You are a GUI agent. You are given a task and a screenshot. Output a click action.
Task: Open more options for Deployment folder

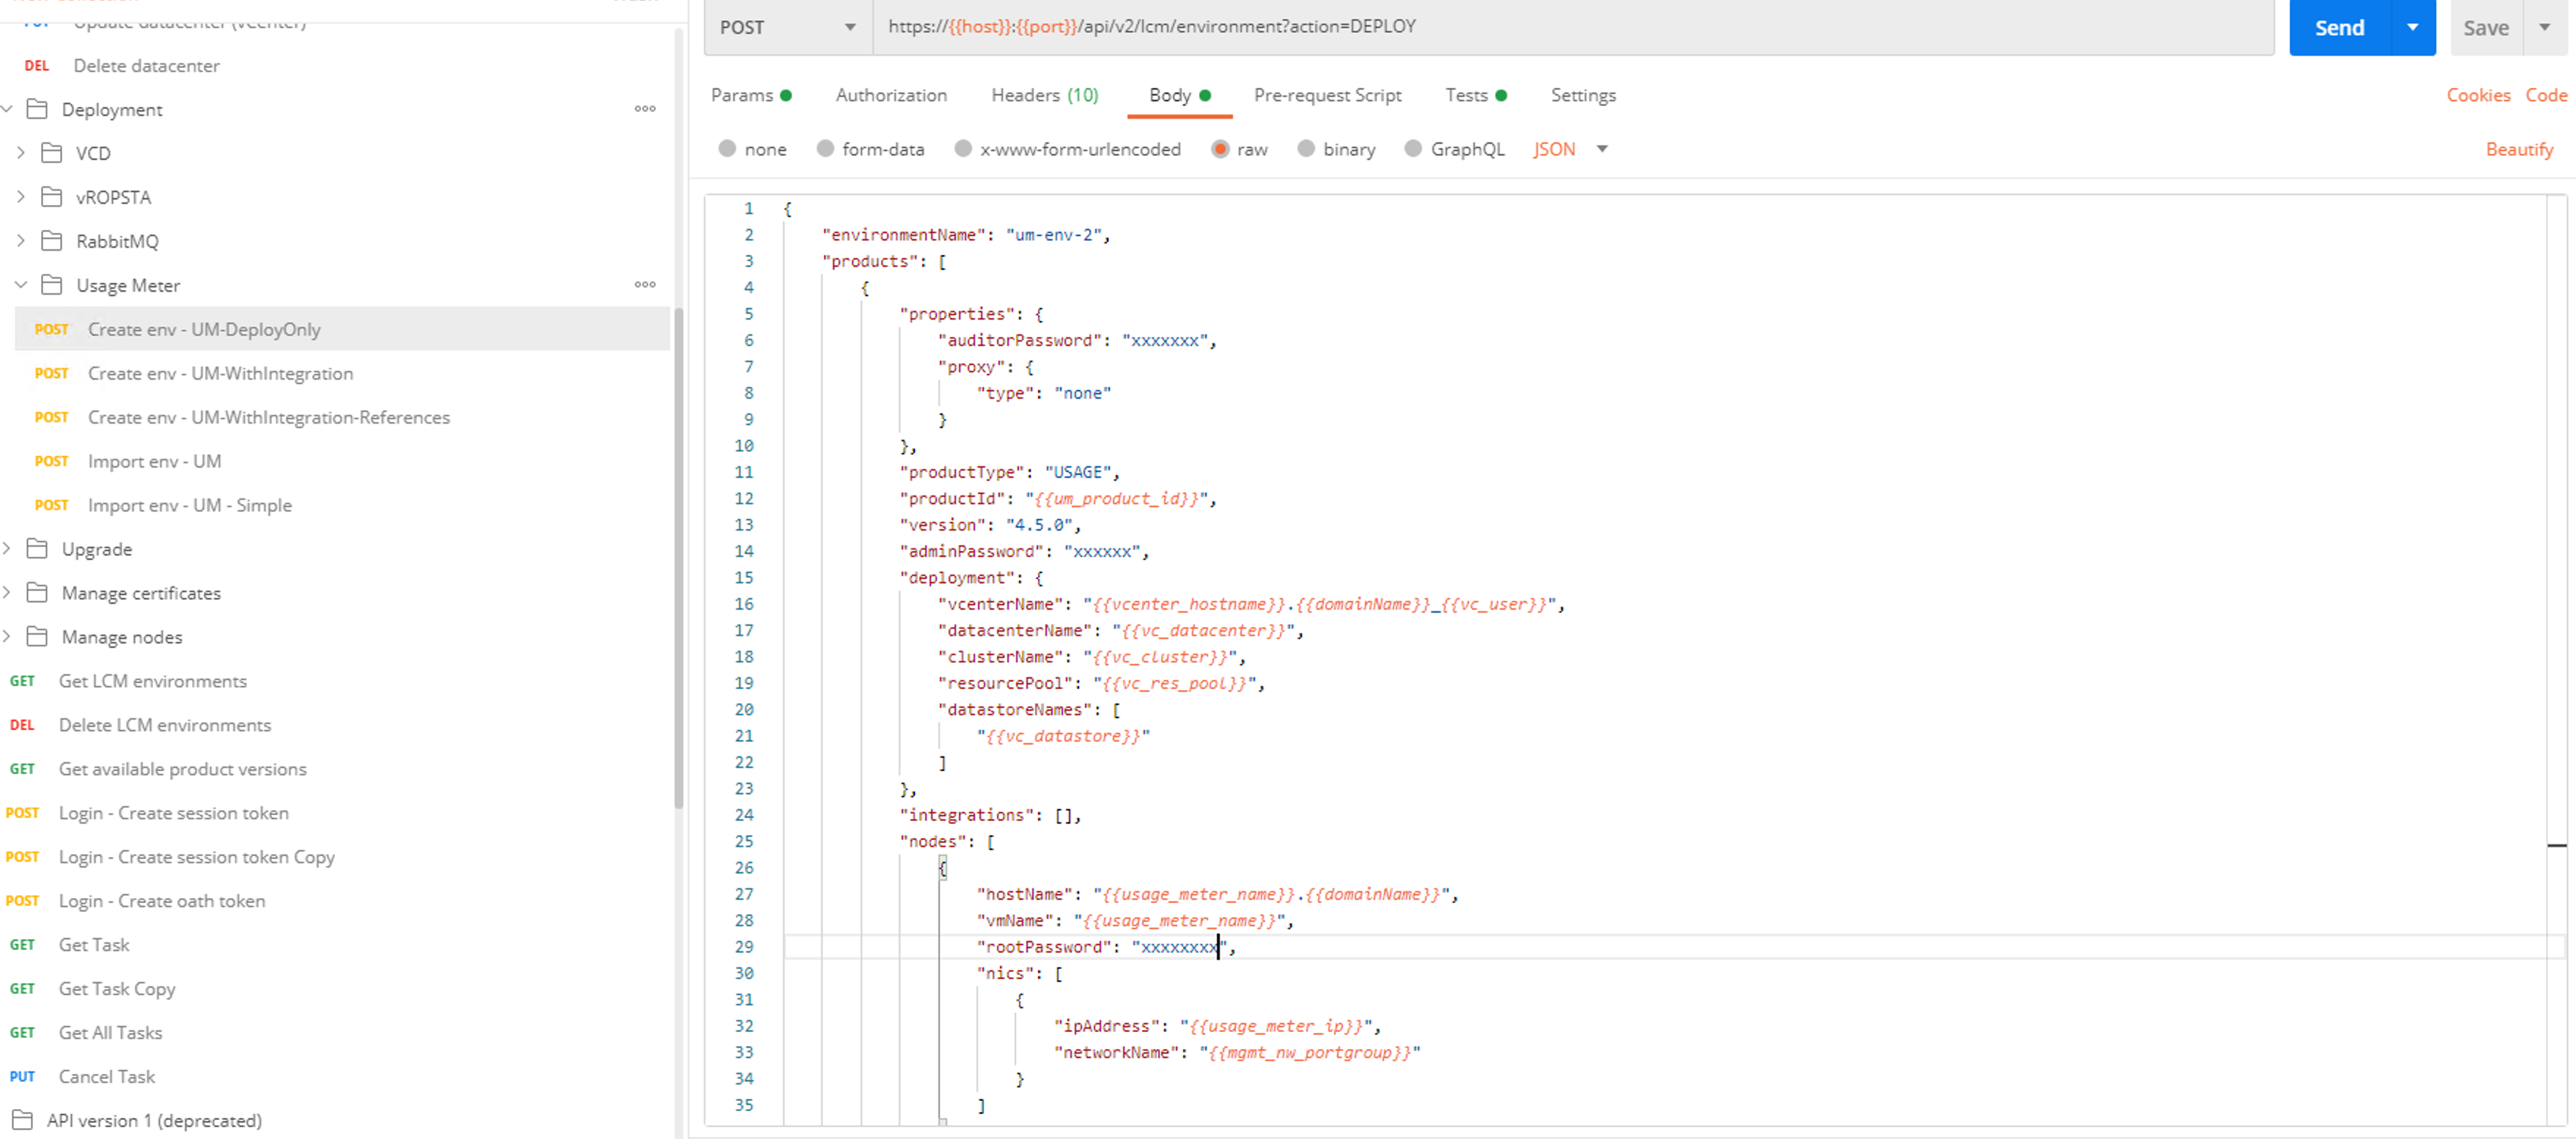pos(645,108)
